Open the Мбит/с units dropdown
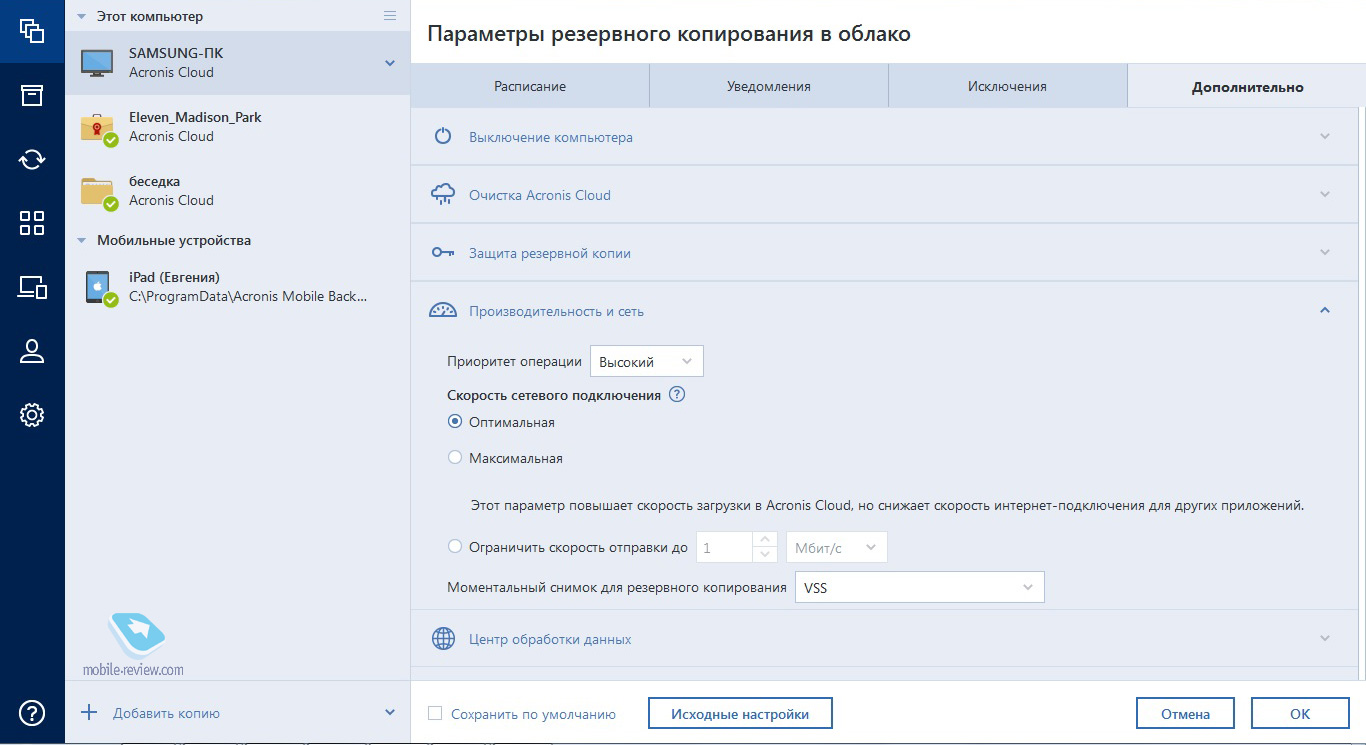 click(837, 547)
